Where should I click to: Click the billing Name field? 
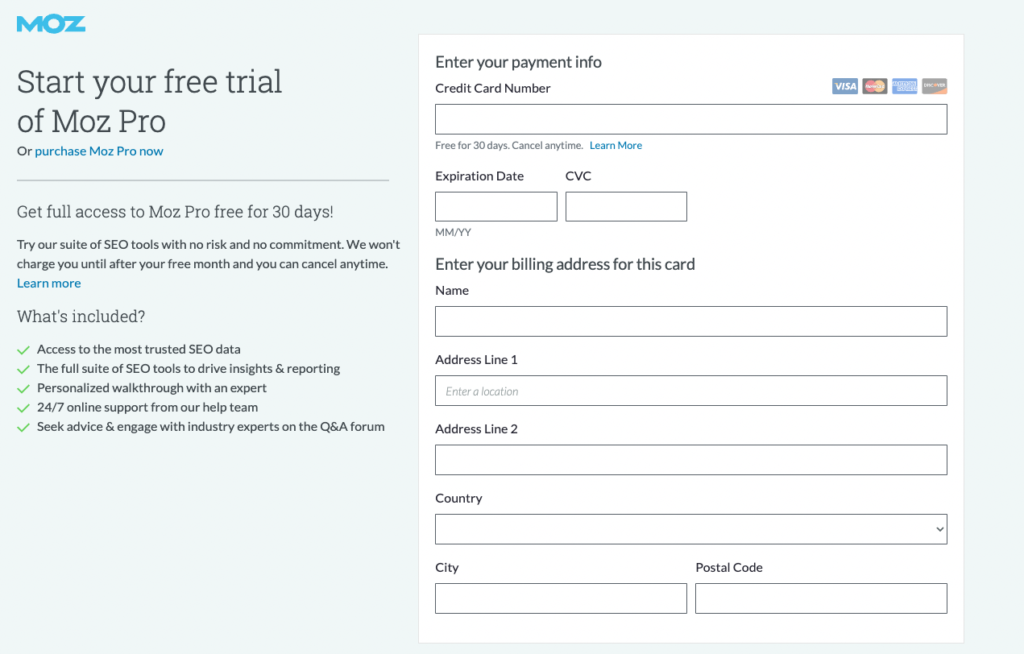pyautogui.click(x=690, y=321)
